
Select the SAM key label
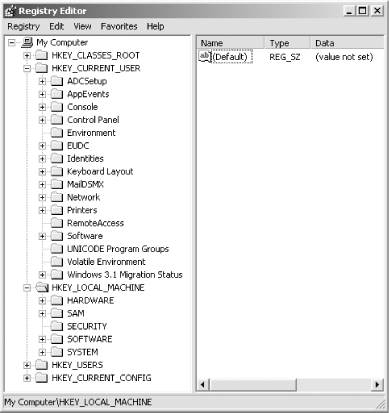76,314
